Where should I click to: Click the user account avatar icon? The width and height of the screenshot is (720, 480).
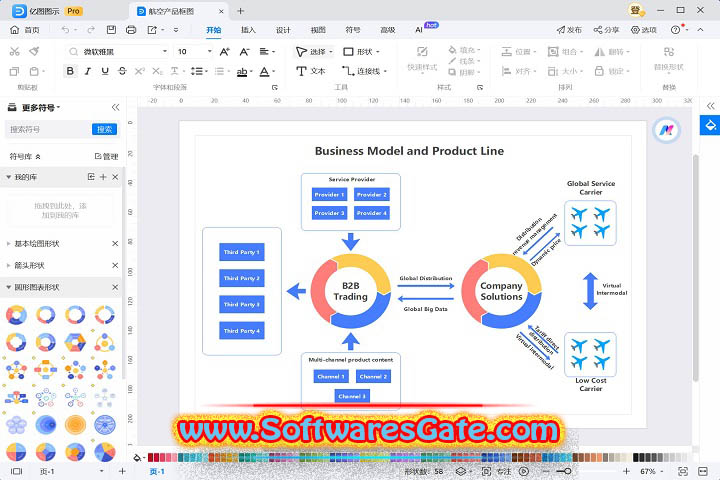[636, 10]
